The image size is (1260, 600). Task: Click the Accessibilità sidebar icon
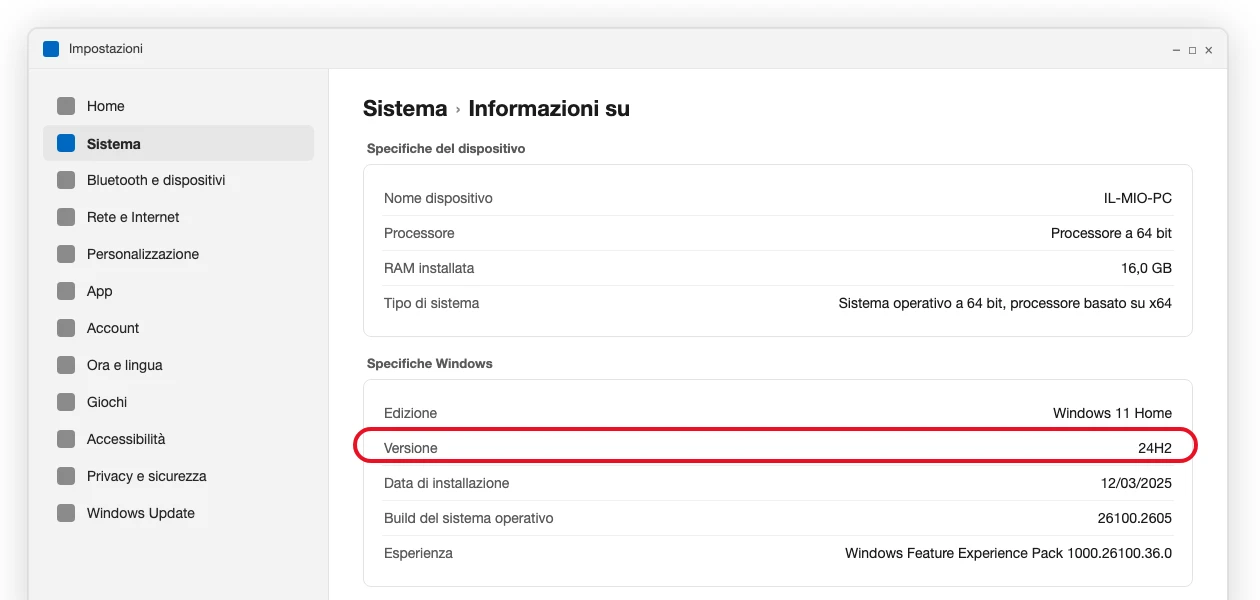(66, 439)
